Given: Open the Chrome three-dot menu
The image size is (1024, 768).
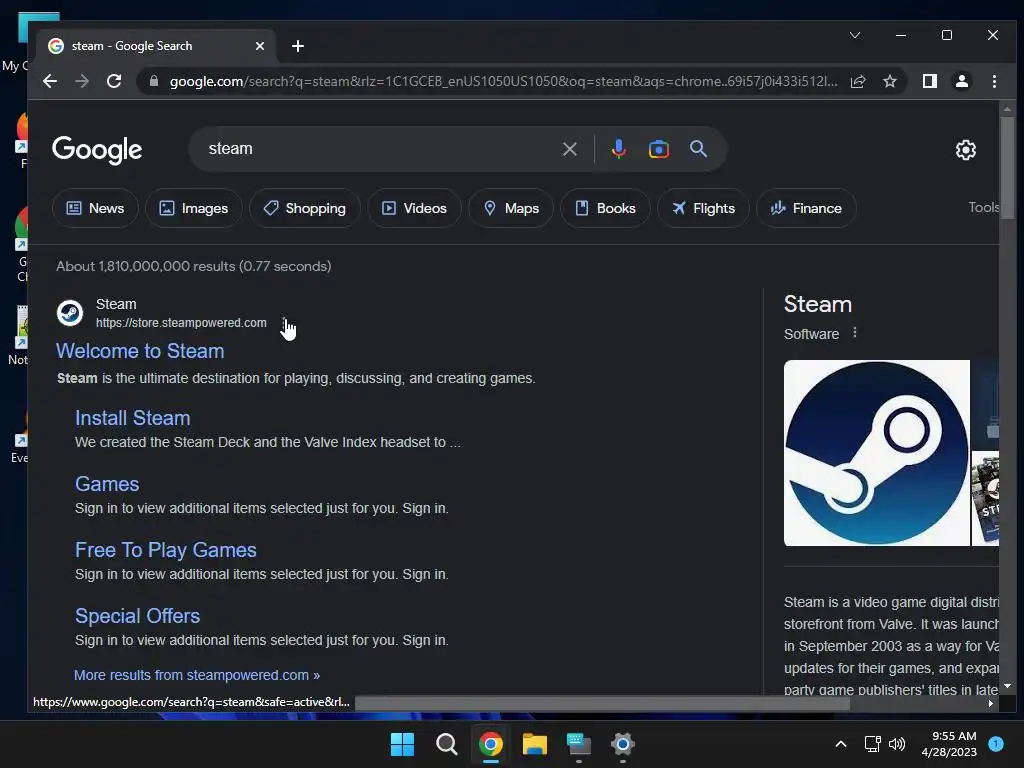Looking at the screenshot, I should coord(994,81).
